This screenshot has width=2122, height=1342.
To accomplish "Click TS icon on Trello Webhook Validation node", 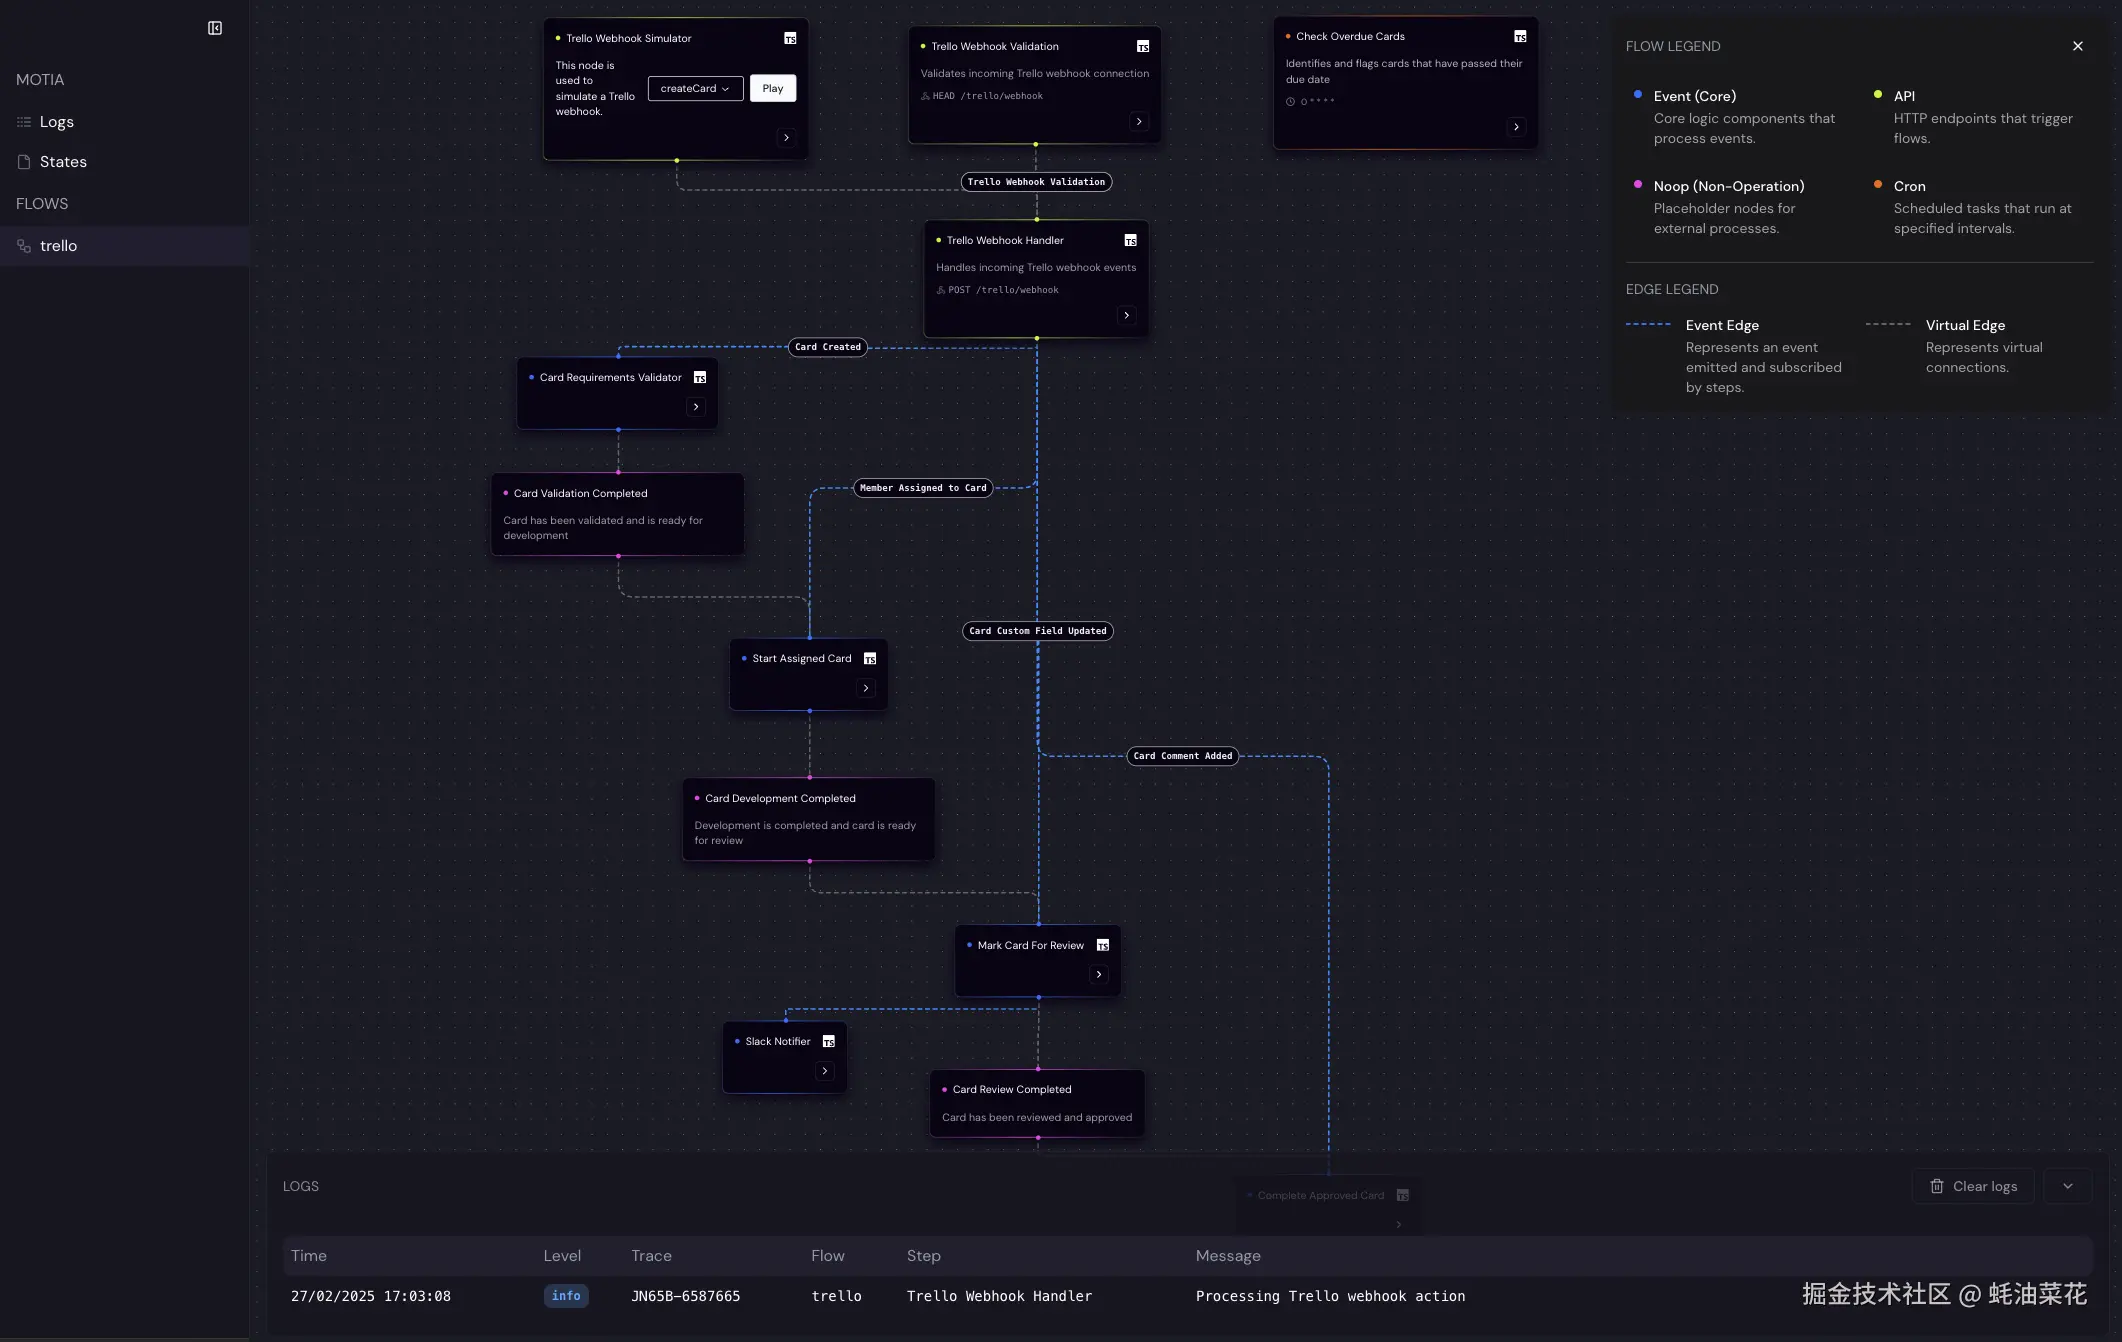I will 1143,46.
